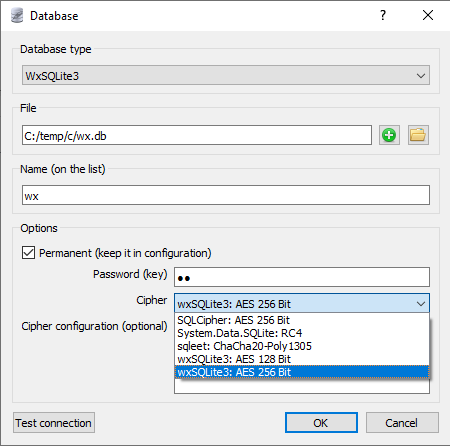This screenshot has width=450, height=446.
Task: Click the database icon in title bar
Action: pos(17,16)
